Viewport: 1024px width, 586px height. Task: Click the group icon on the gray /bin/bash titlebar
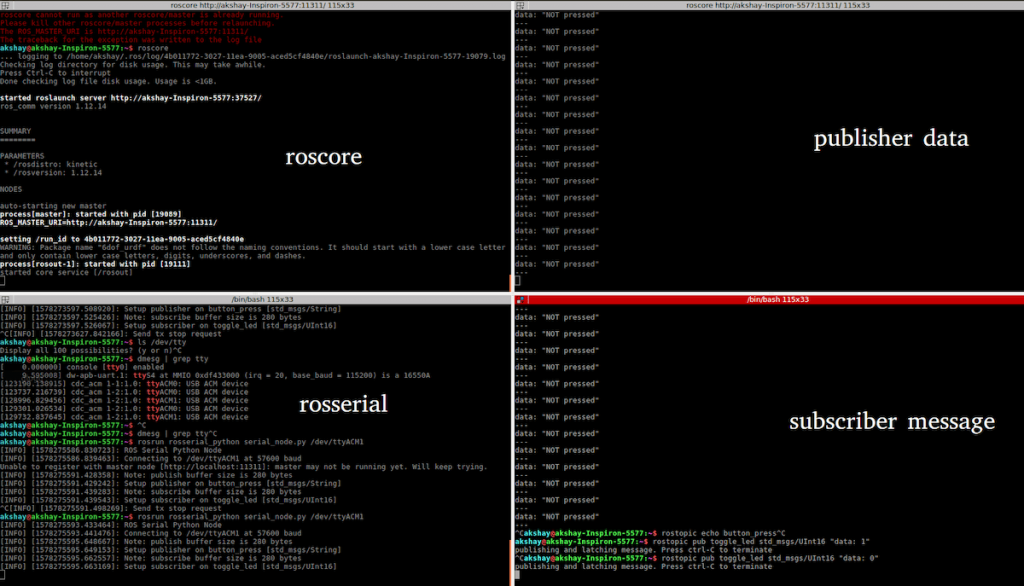pos(7,299)
